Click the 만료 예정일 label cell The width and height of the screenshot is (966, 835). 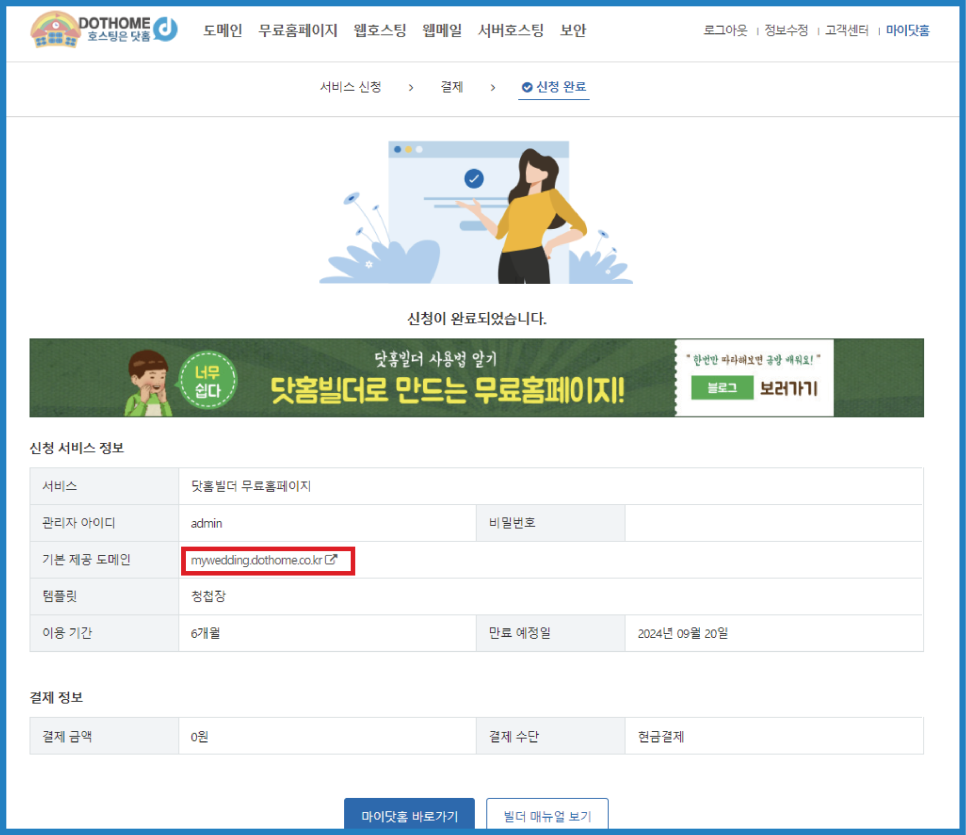(x=551, y=633)
